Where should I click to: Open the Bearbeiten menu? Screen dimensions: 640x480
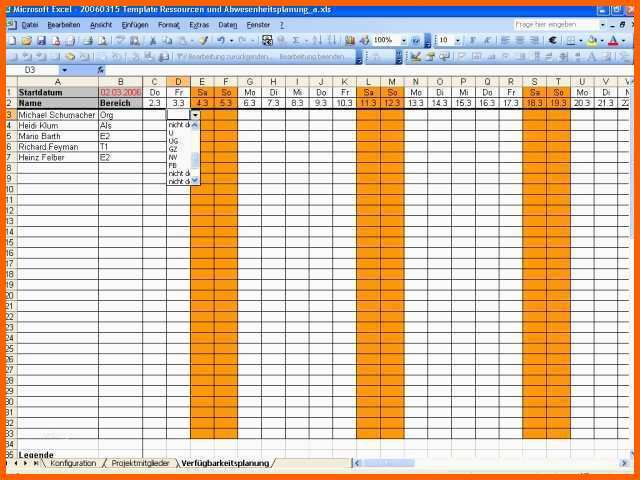pos(64,25)
